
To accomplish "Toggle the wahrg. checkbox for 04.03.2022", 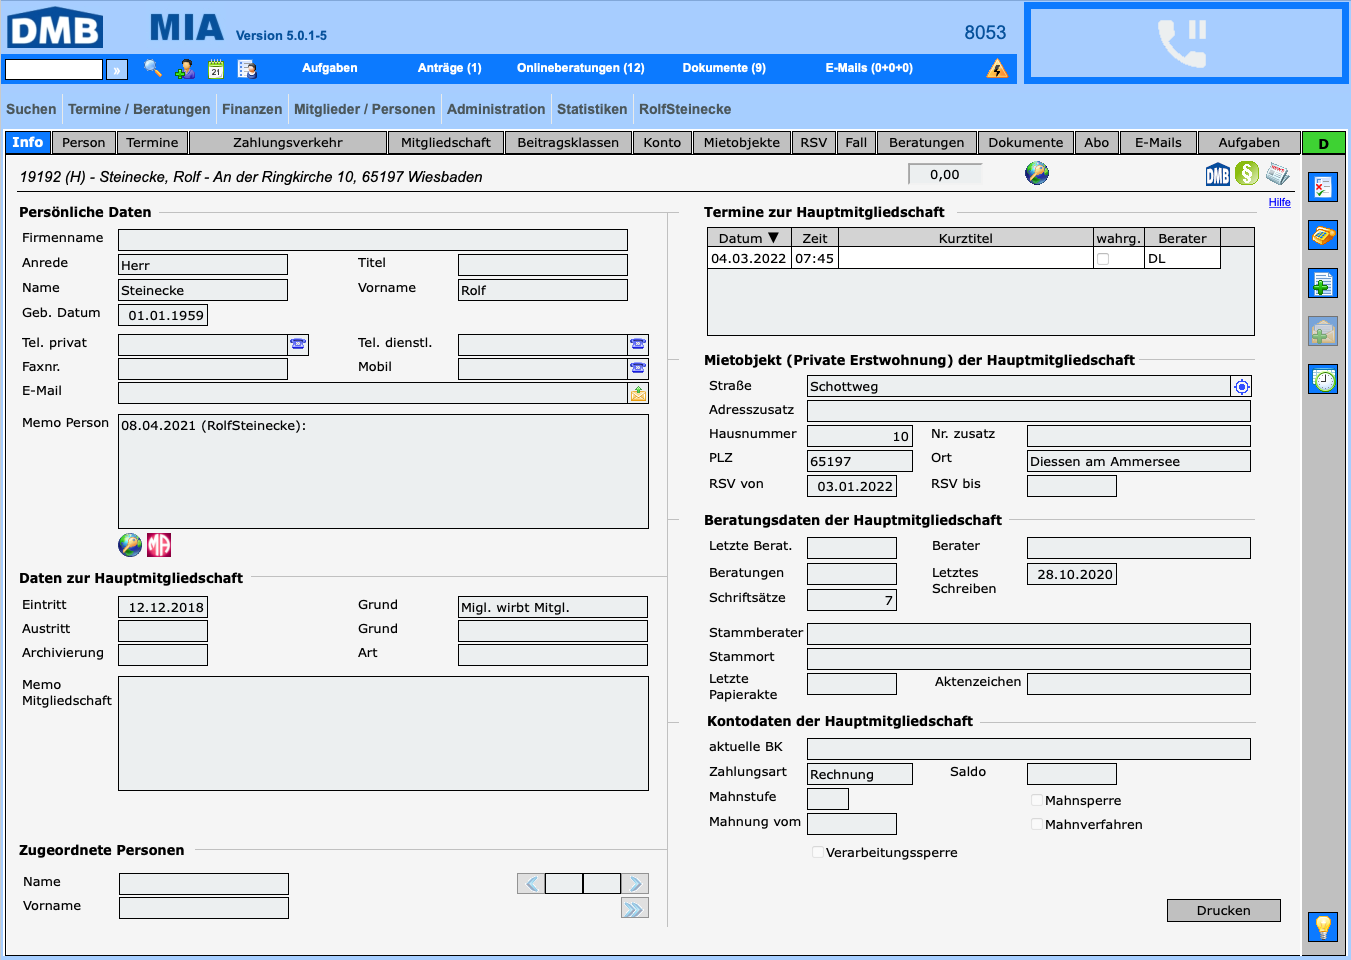I will pyautogui.click(x=1103, y=259).
